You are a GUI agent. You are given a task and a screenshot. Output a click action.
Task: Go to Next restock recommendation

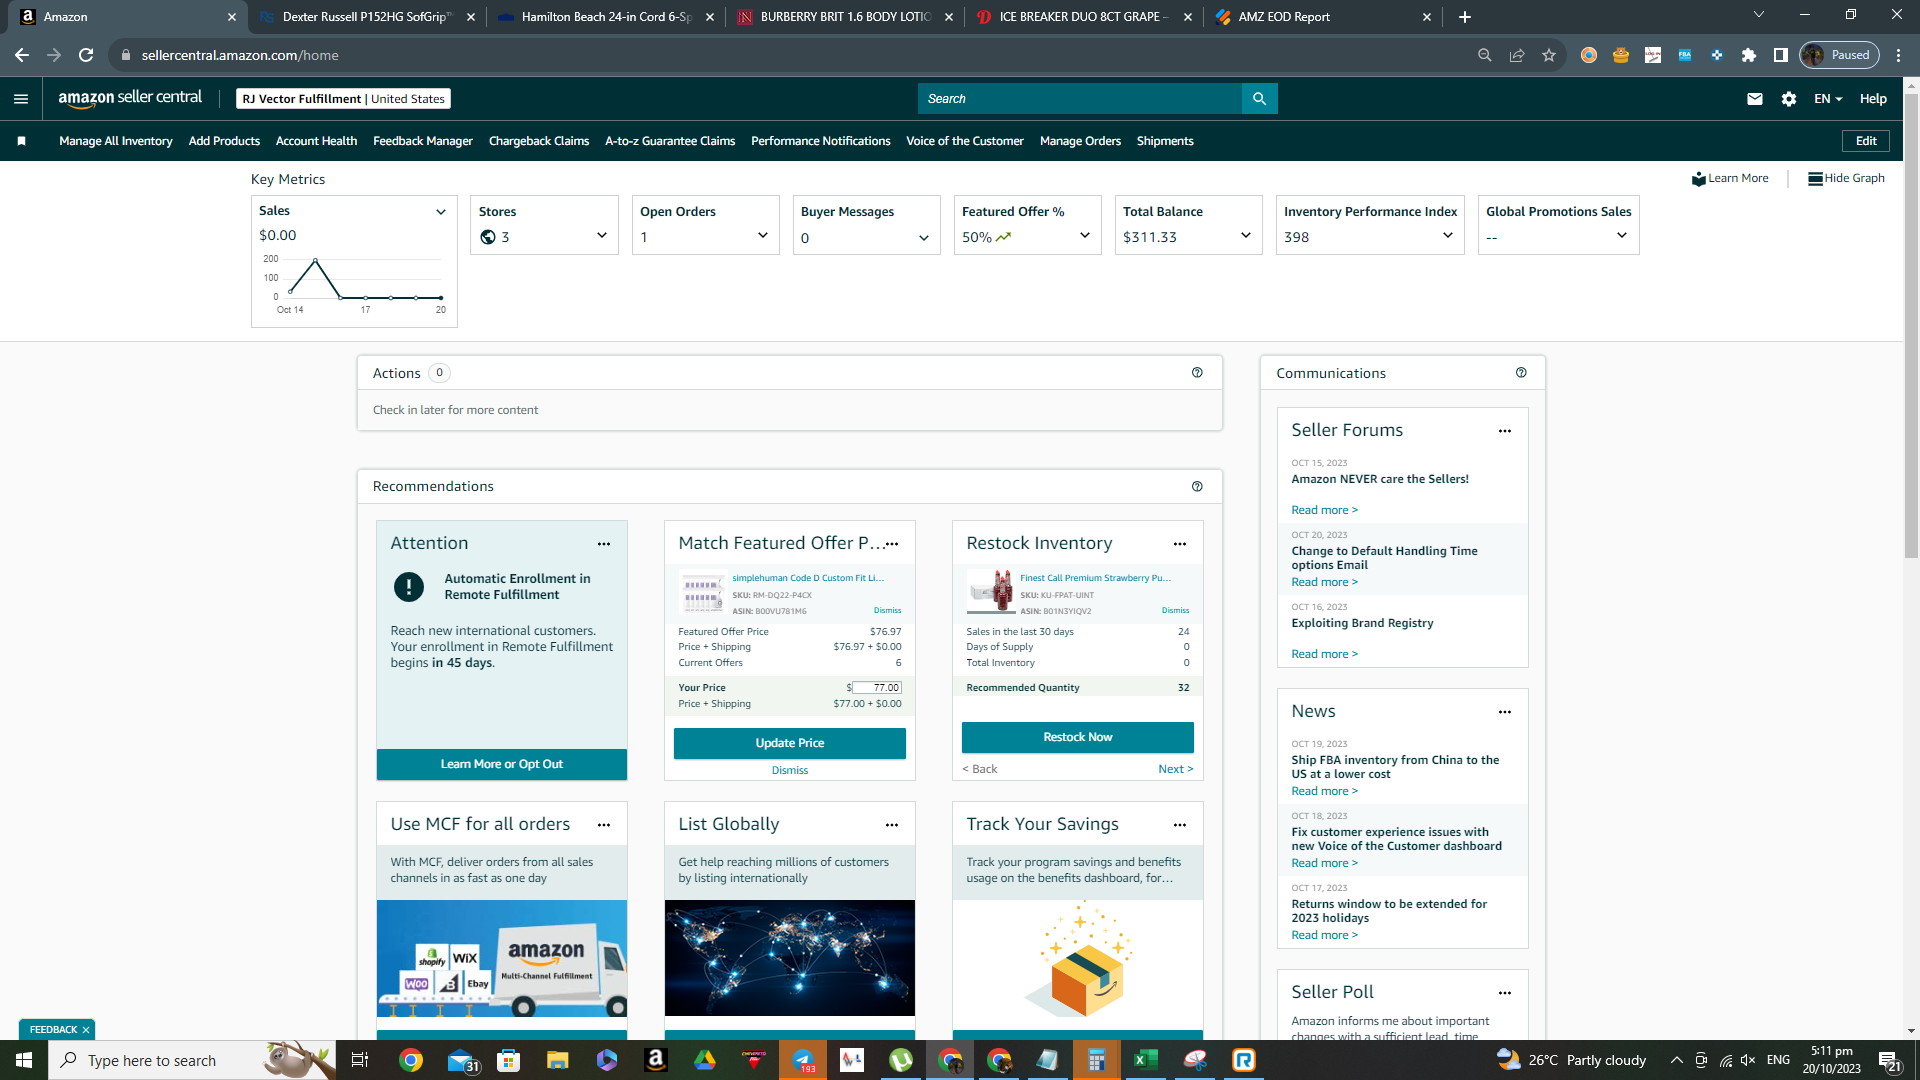1175,770
